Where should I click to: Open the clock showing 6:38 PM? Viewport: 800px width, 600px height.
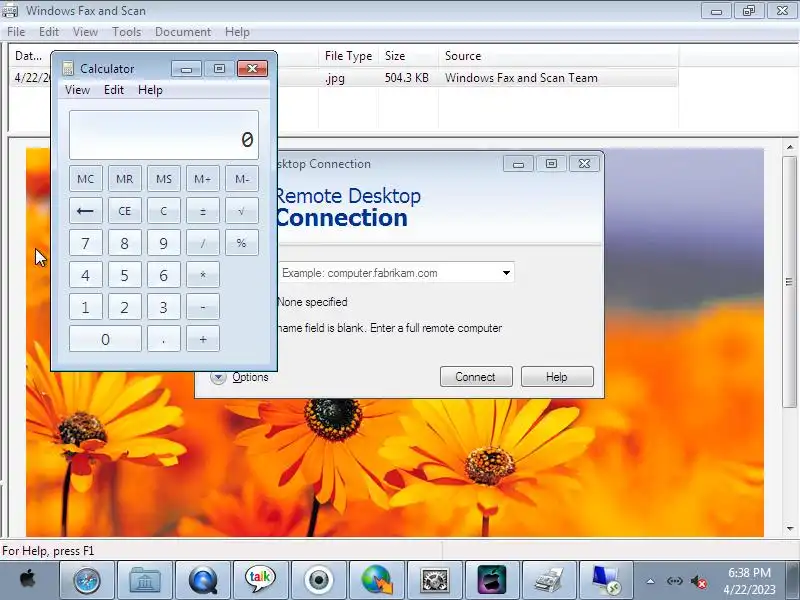[x=749, y=581]
